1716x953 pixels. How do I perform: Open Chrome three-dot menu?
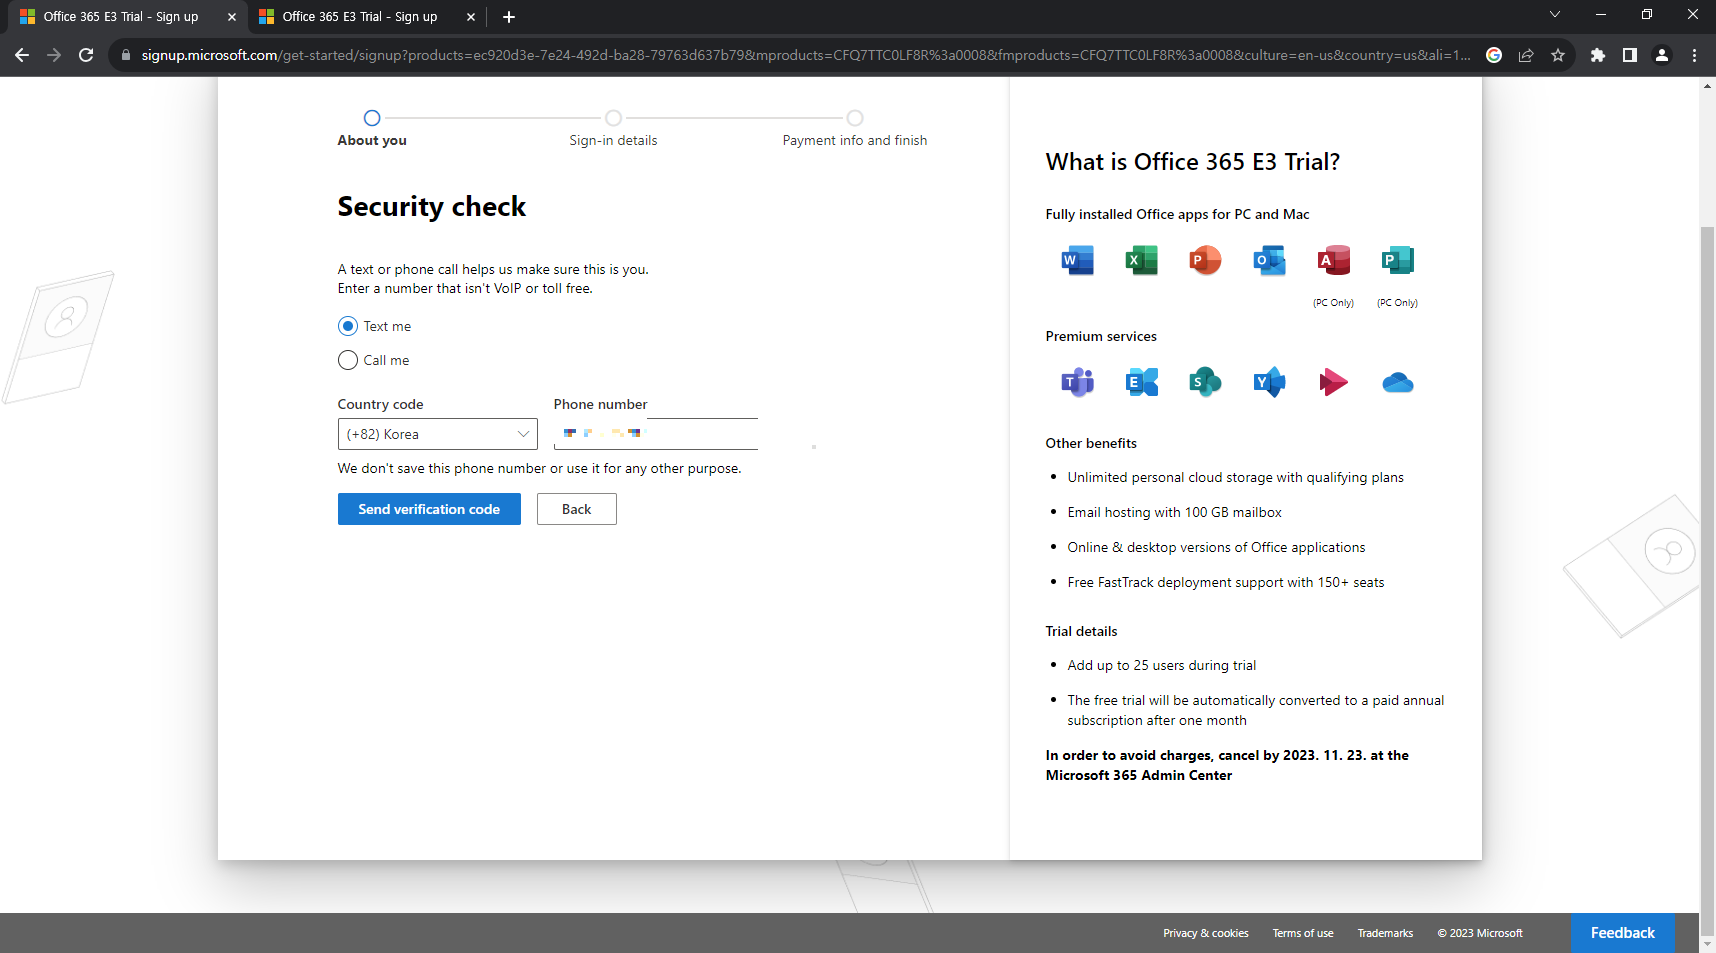tap(1694, 55)
